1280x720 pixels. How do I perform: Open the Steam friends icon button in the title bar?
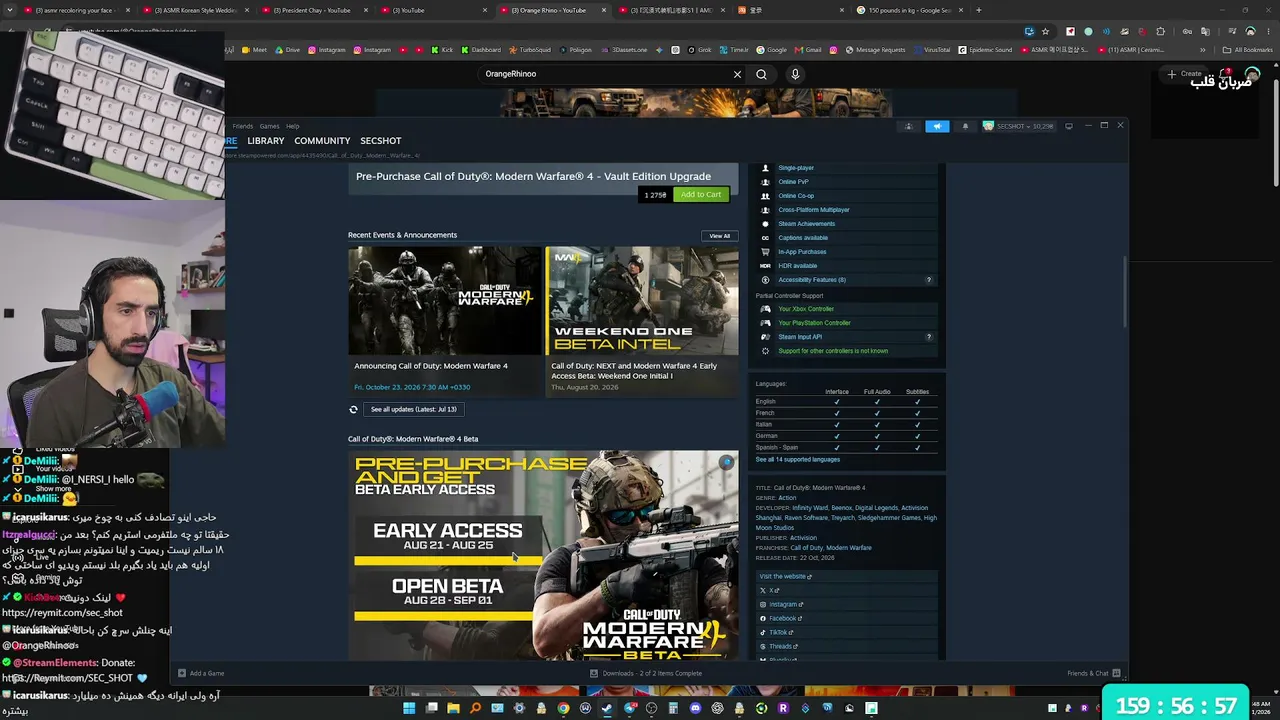[908, 126]
